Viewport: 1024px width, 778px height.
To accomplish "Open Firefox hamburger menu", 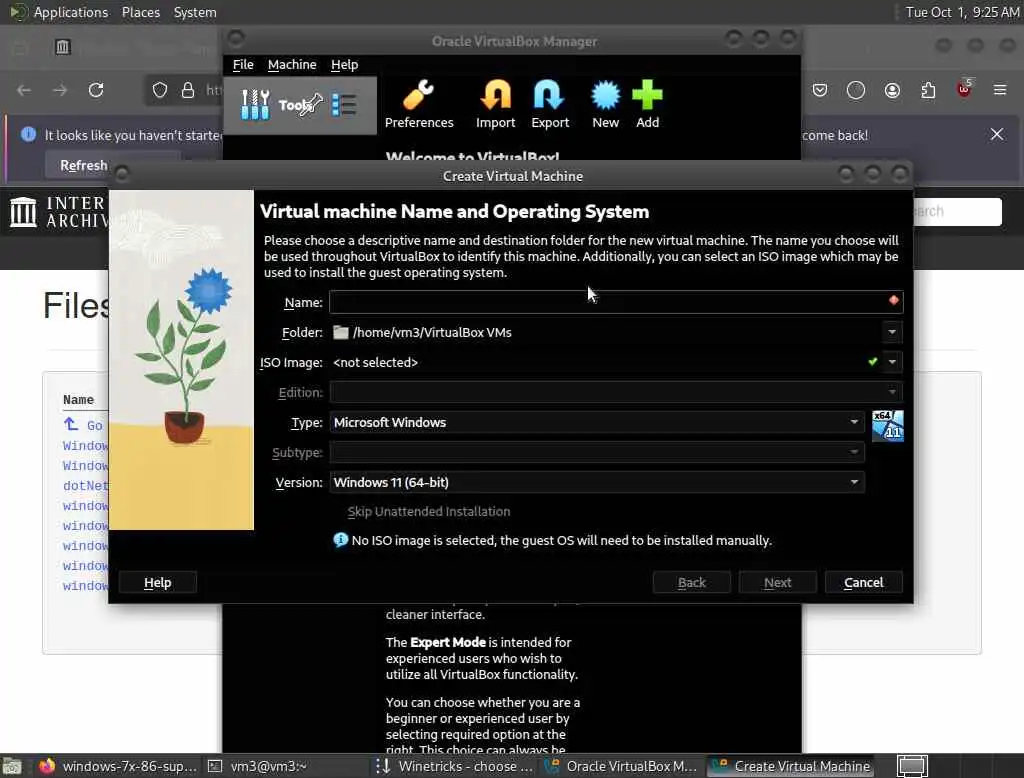I will pos(1000,89).
